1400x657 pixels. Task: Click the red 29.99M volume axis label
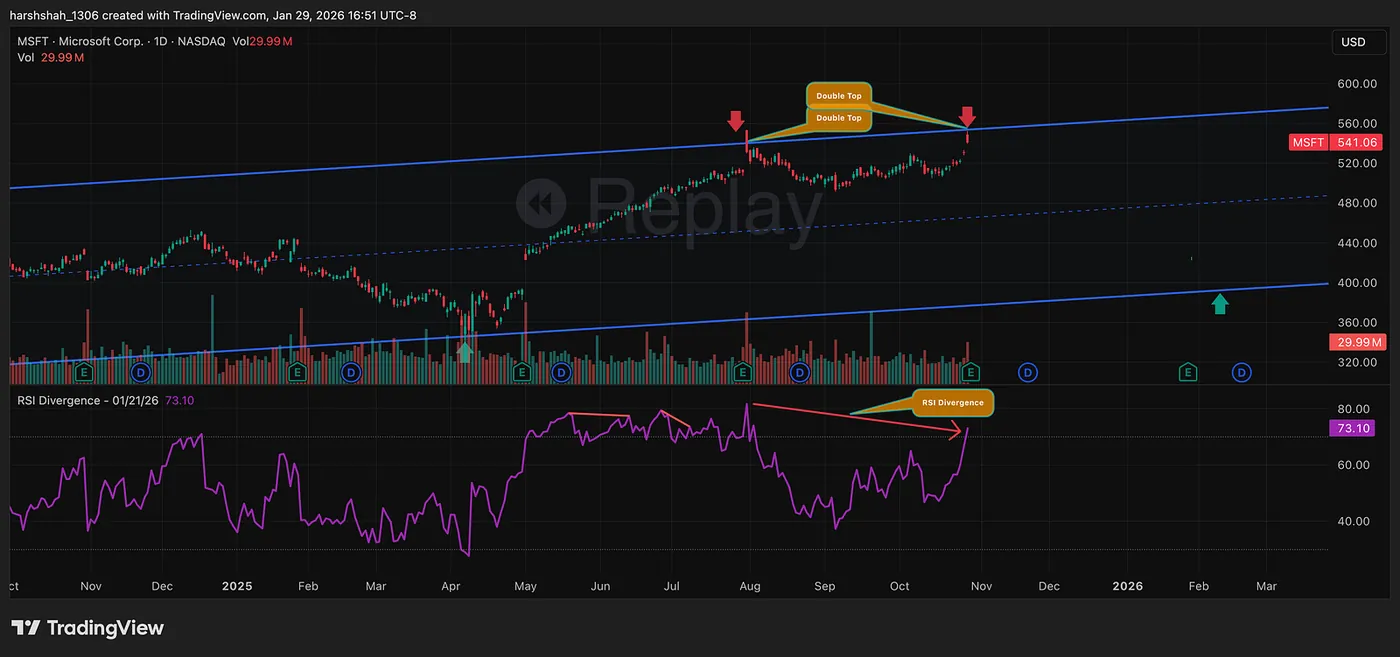pyautogui.click(x=1356, y=342)
